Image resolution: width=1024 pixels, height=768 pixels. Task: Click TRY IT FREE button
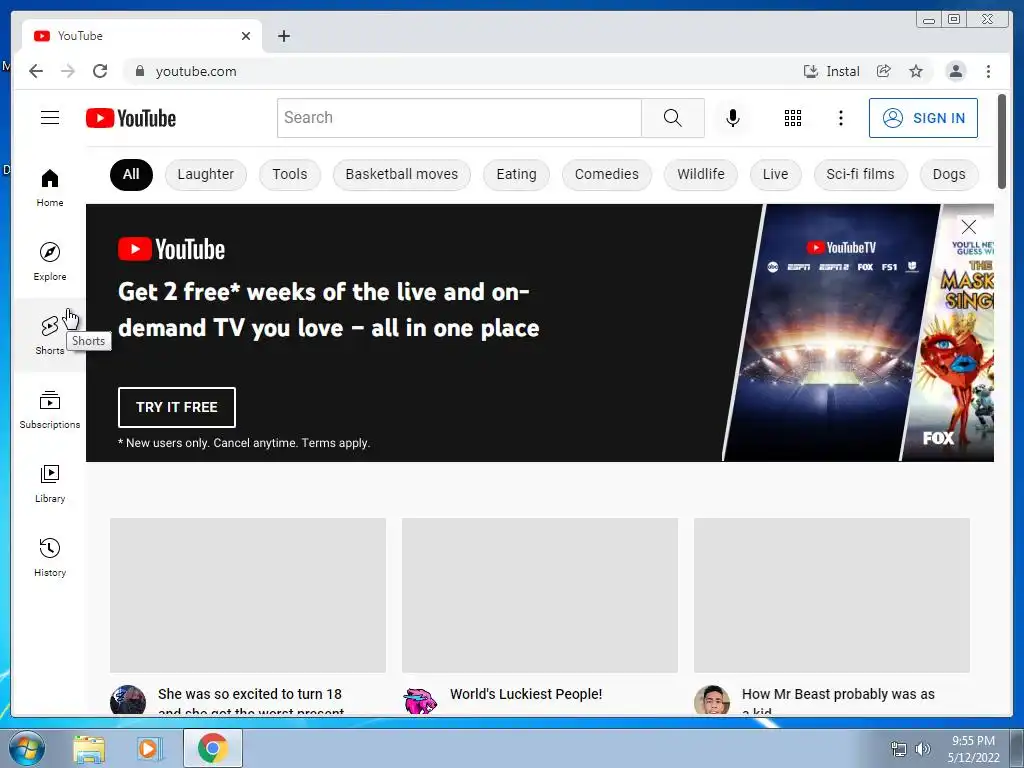pos(177,407)
